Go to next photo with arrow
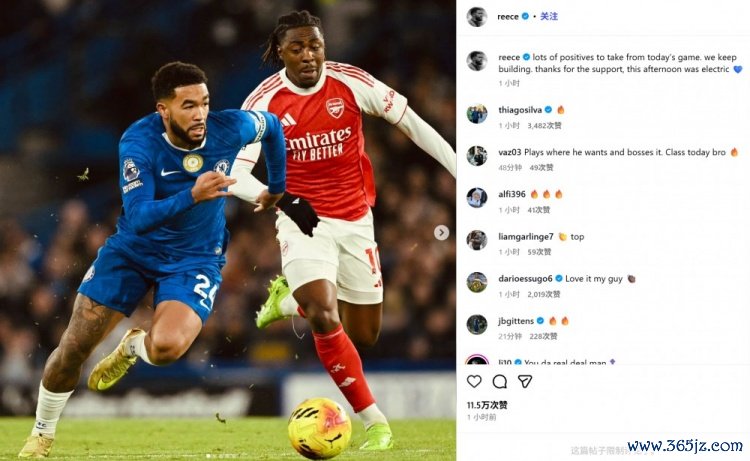This screenshot has width=750, height=461. click(x=441, y=233)
